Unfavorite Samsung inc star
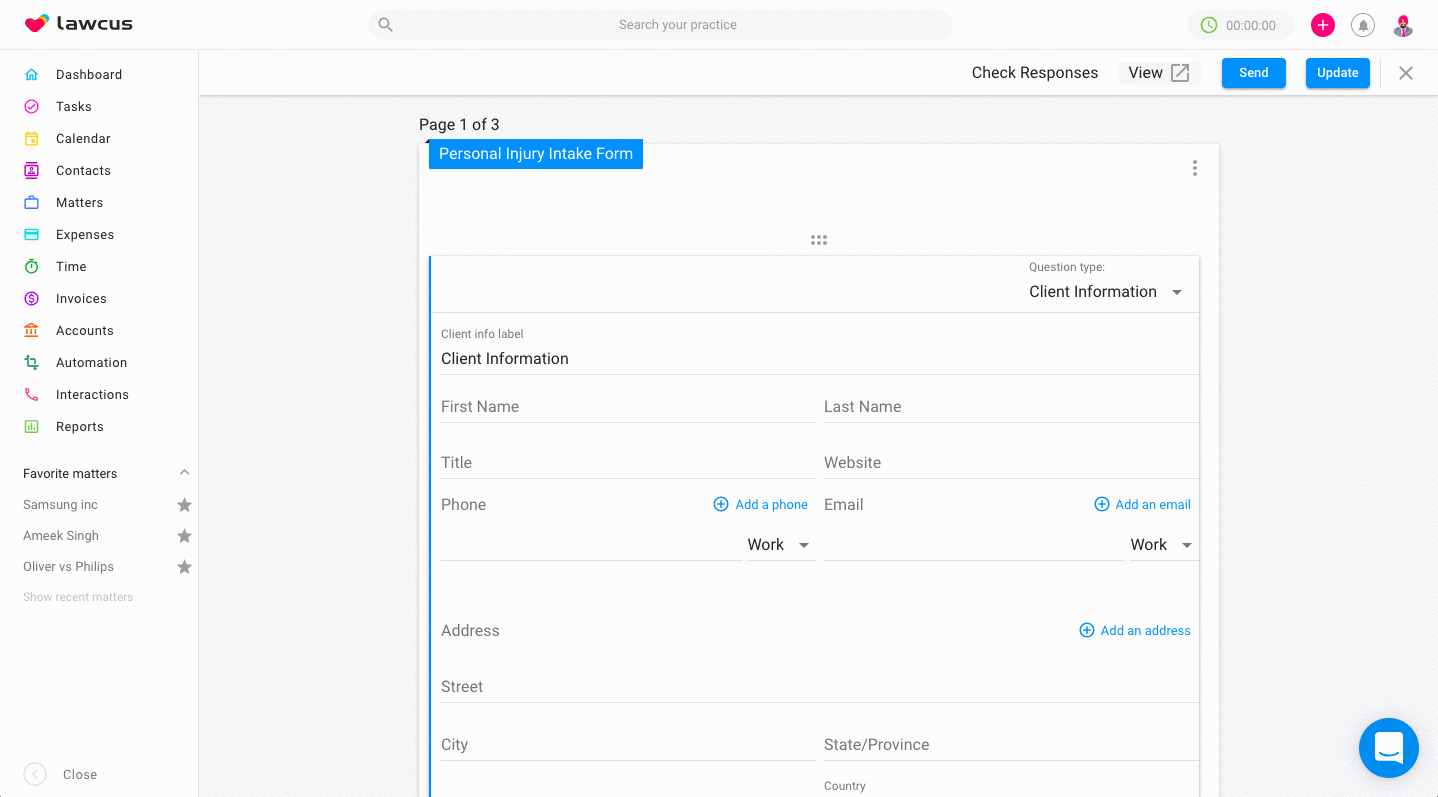Screen dimensions: 1438x797 click(184, 505)
